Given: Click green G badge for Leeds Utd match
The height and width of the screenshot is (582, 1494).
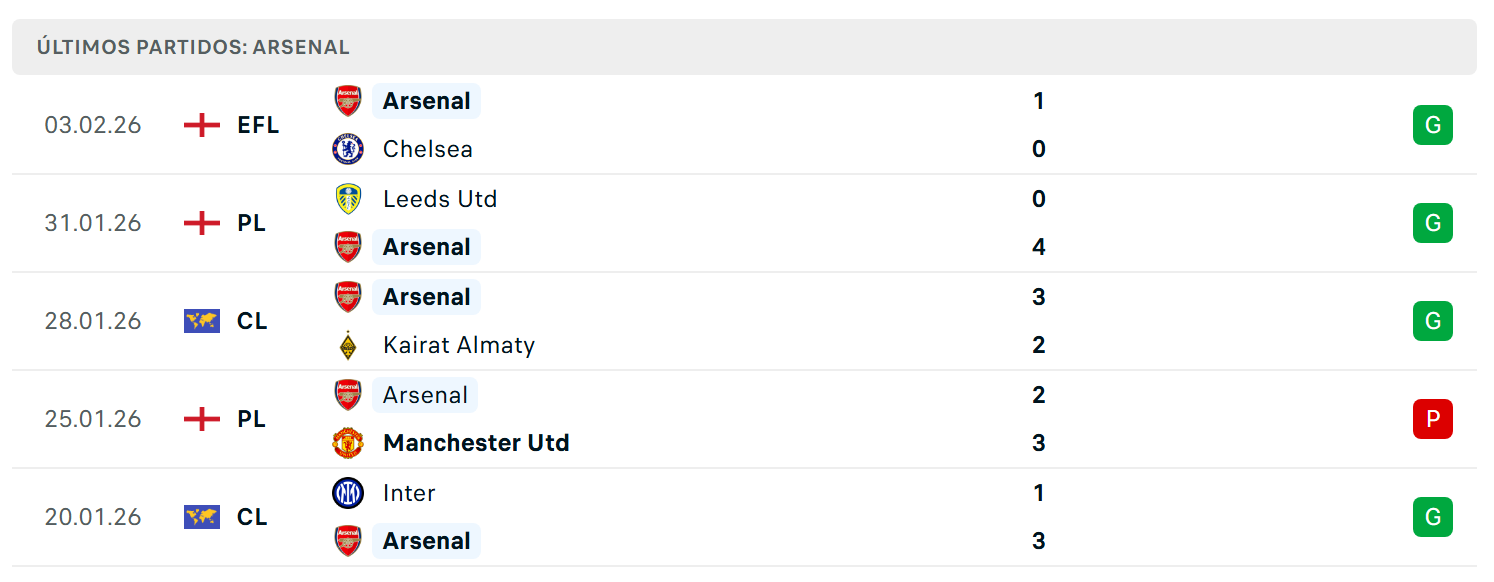Looking at the screenshot, I should tap(1433, 223).
